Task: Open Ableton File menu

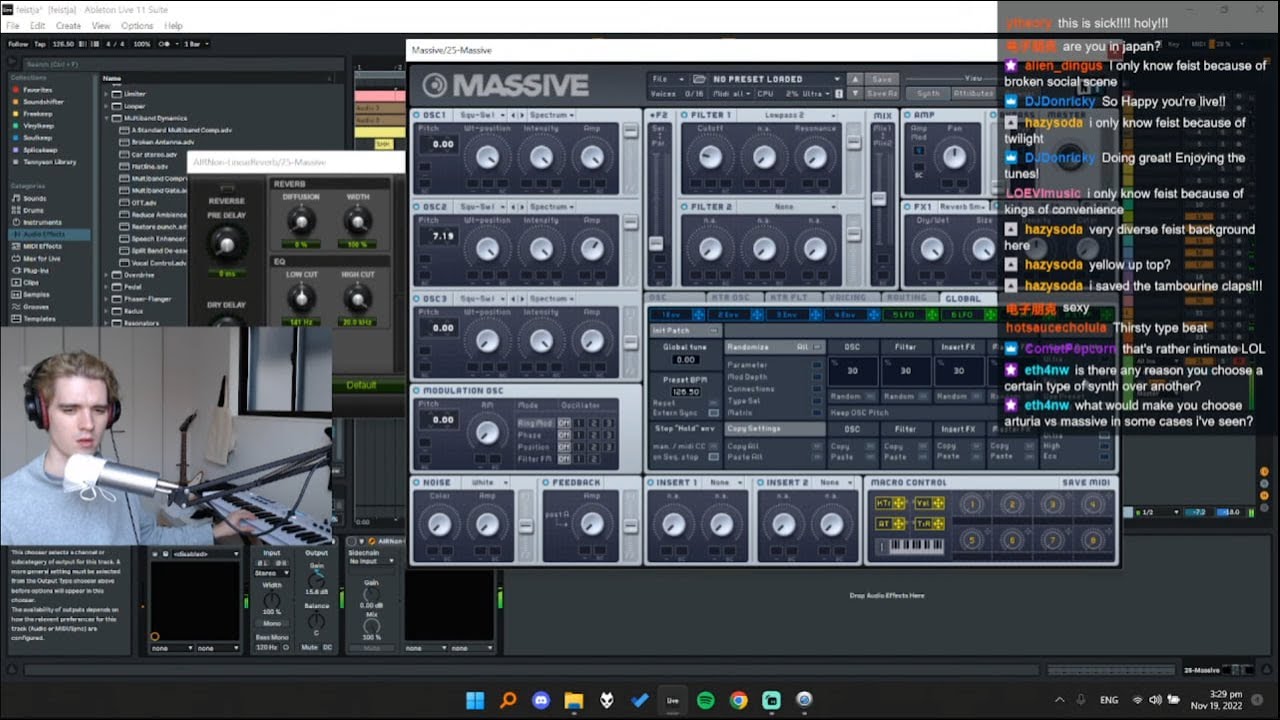Action: pyautogui.click(x=13, y=25)
